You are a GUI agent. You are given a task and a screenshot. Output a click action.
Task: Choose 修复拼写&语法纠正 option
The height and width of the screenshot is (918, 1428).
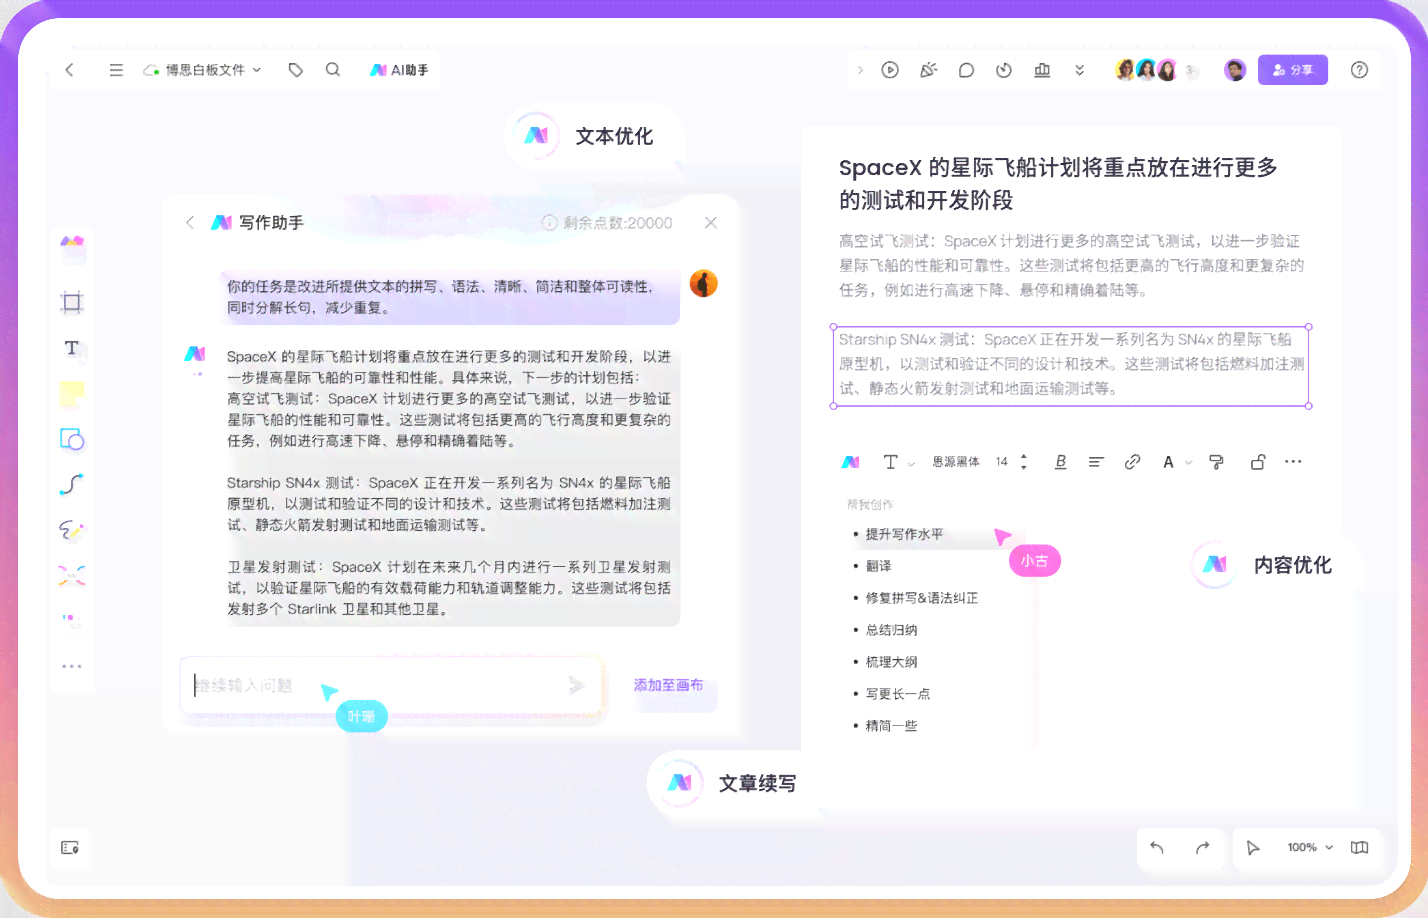click(x=921, y=598)
